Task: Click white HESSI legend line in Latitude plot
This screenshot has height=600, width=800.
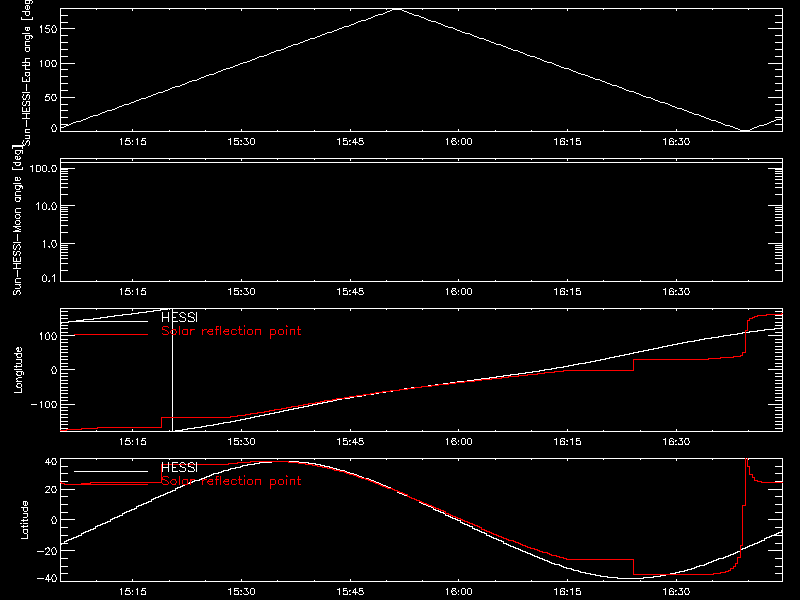Action: pyautogui.click(x=111, y=471)
